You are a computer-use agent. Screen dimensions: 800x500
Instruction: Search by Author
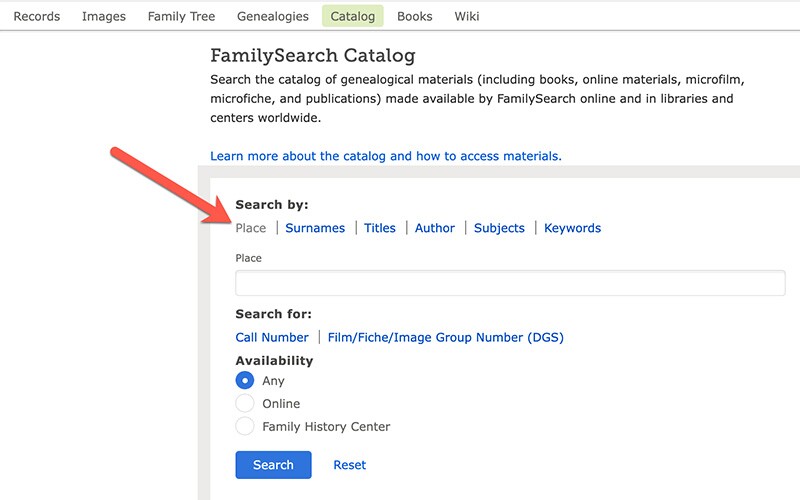(435, 228)
